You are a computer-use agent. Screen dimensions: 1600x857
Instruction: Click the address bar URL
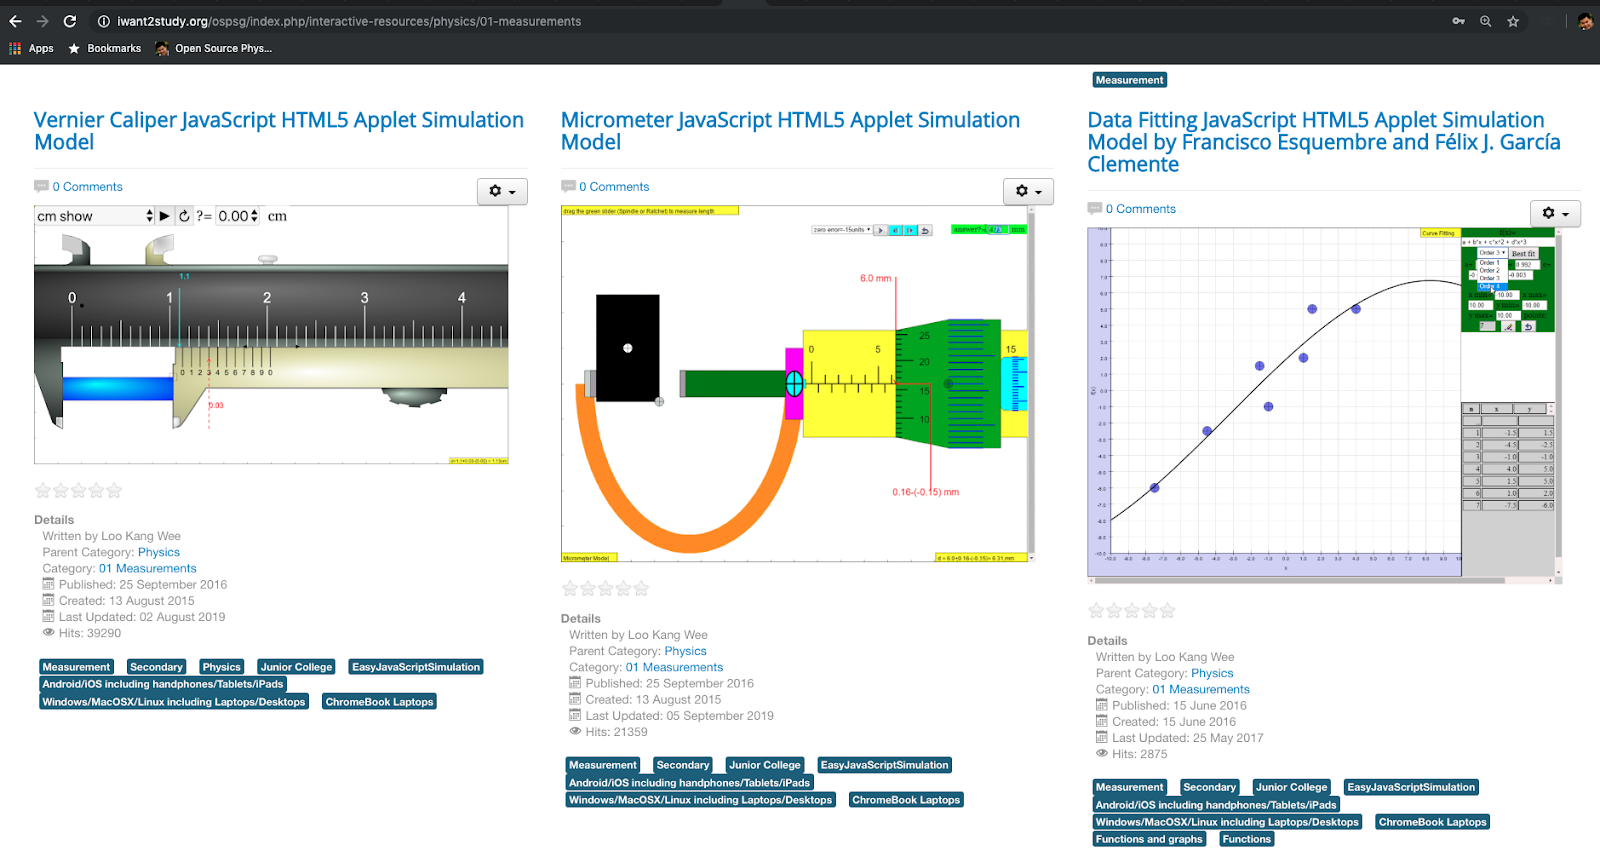[349, 21]
